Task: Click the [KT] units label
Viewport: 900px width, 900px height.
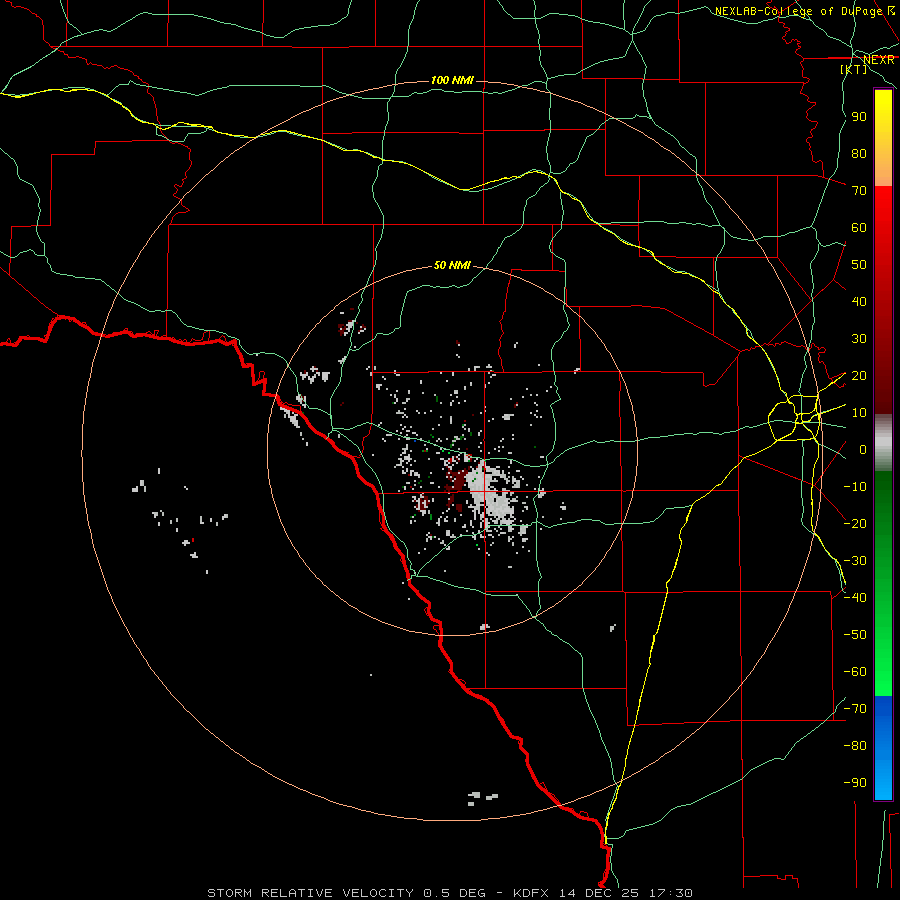Action: [x=854, y=69]
